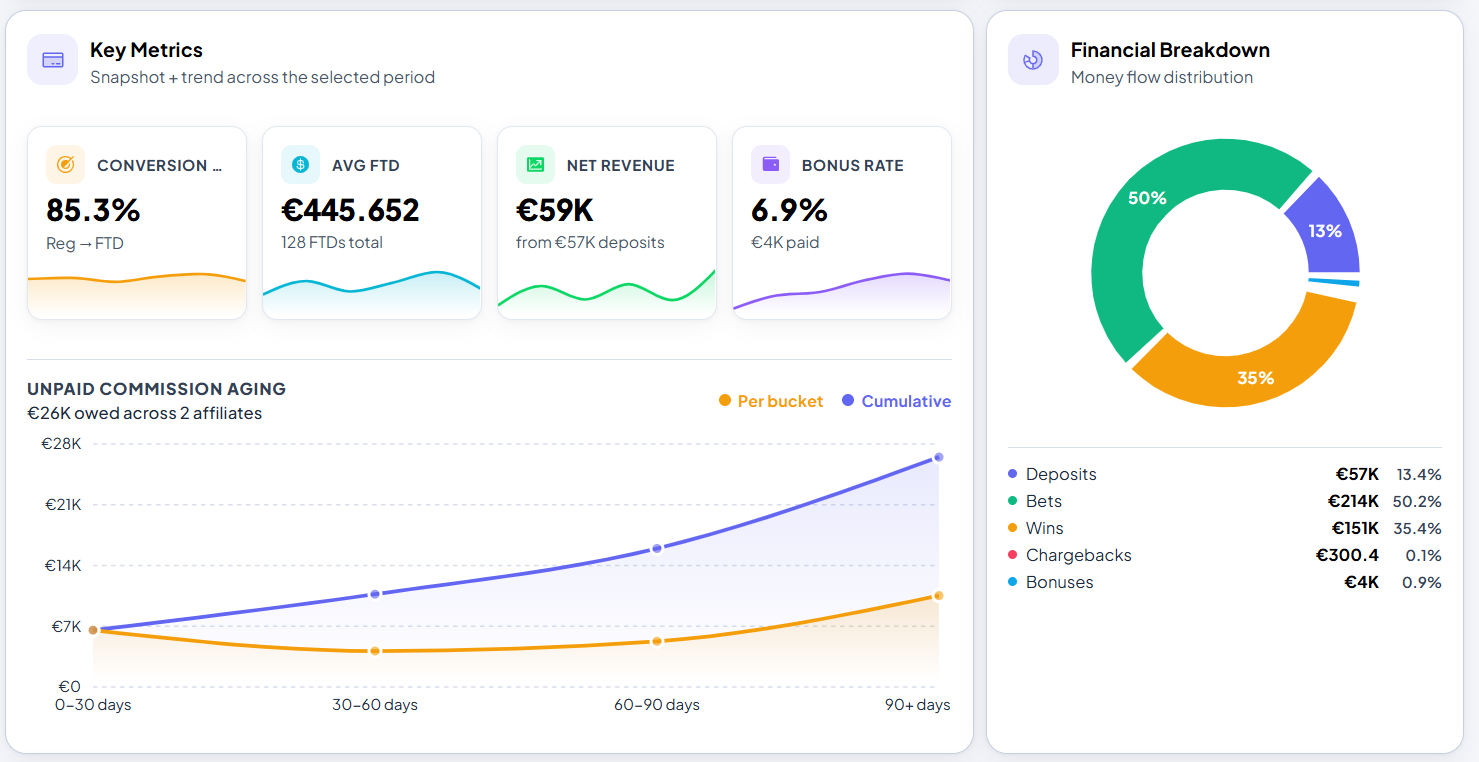This screenshot has height=762, width=1479.
Task: Select the Conversion target icon
Action: pyautogui.click(x=65, y=165)
